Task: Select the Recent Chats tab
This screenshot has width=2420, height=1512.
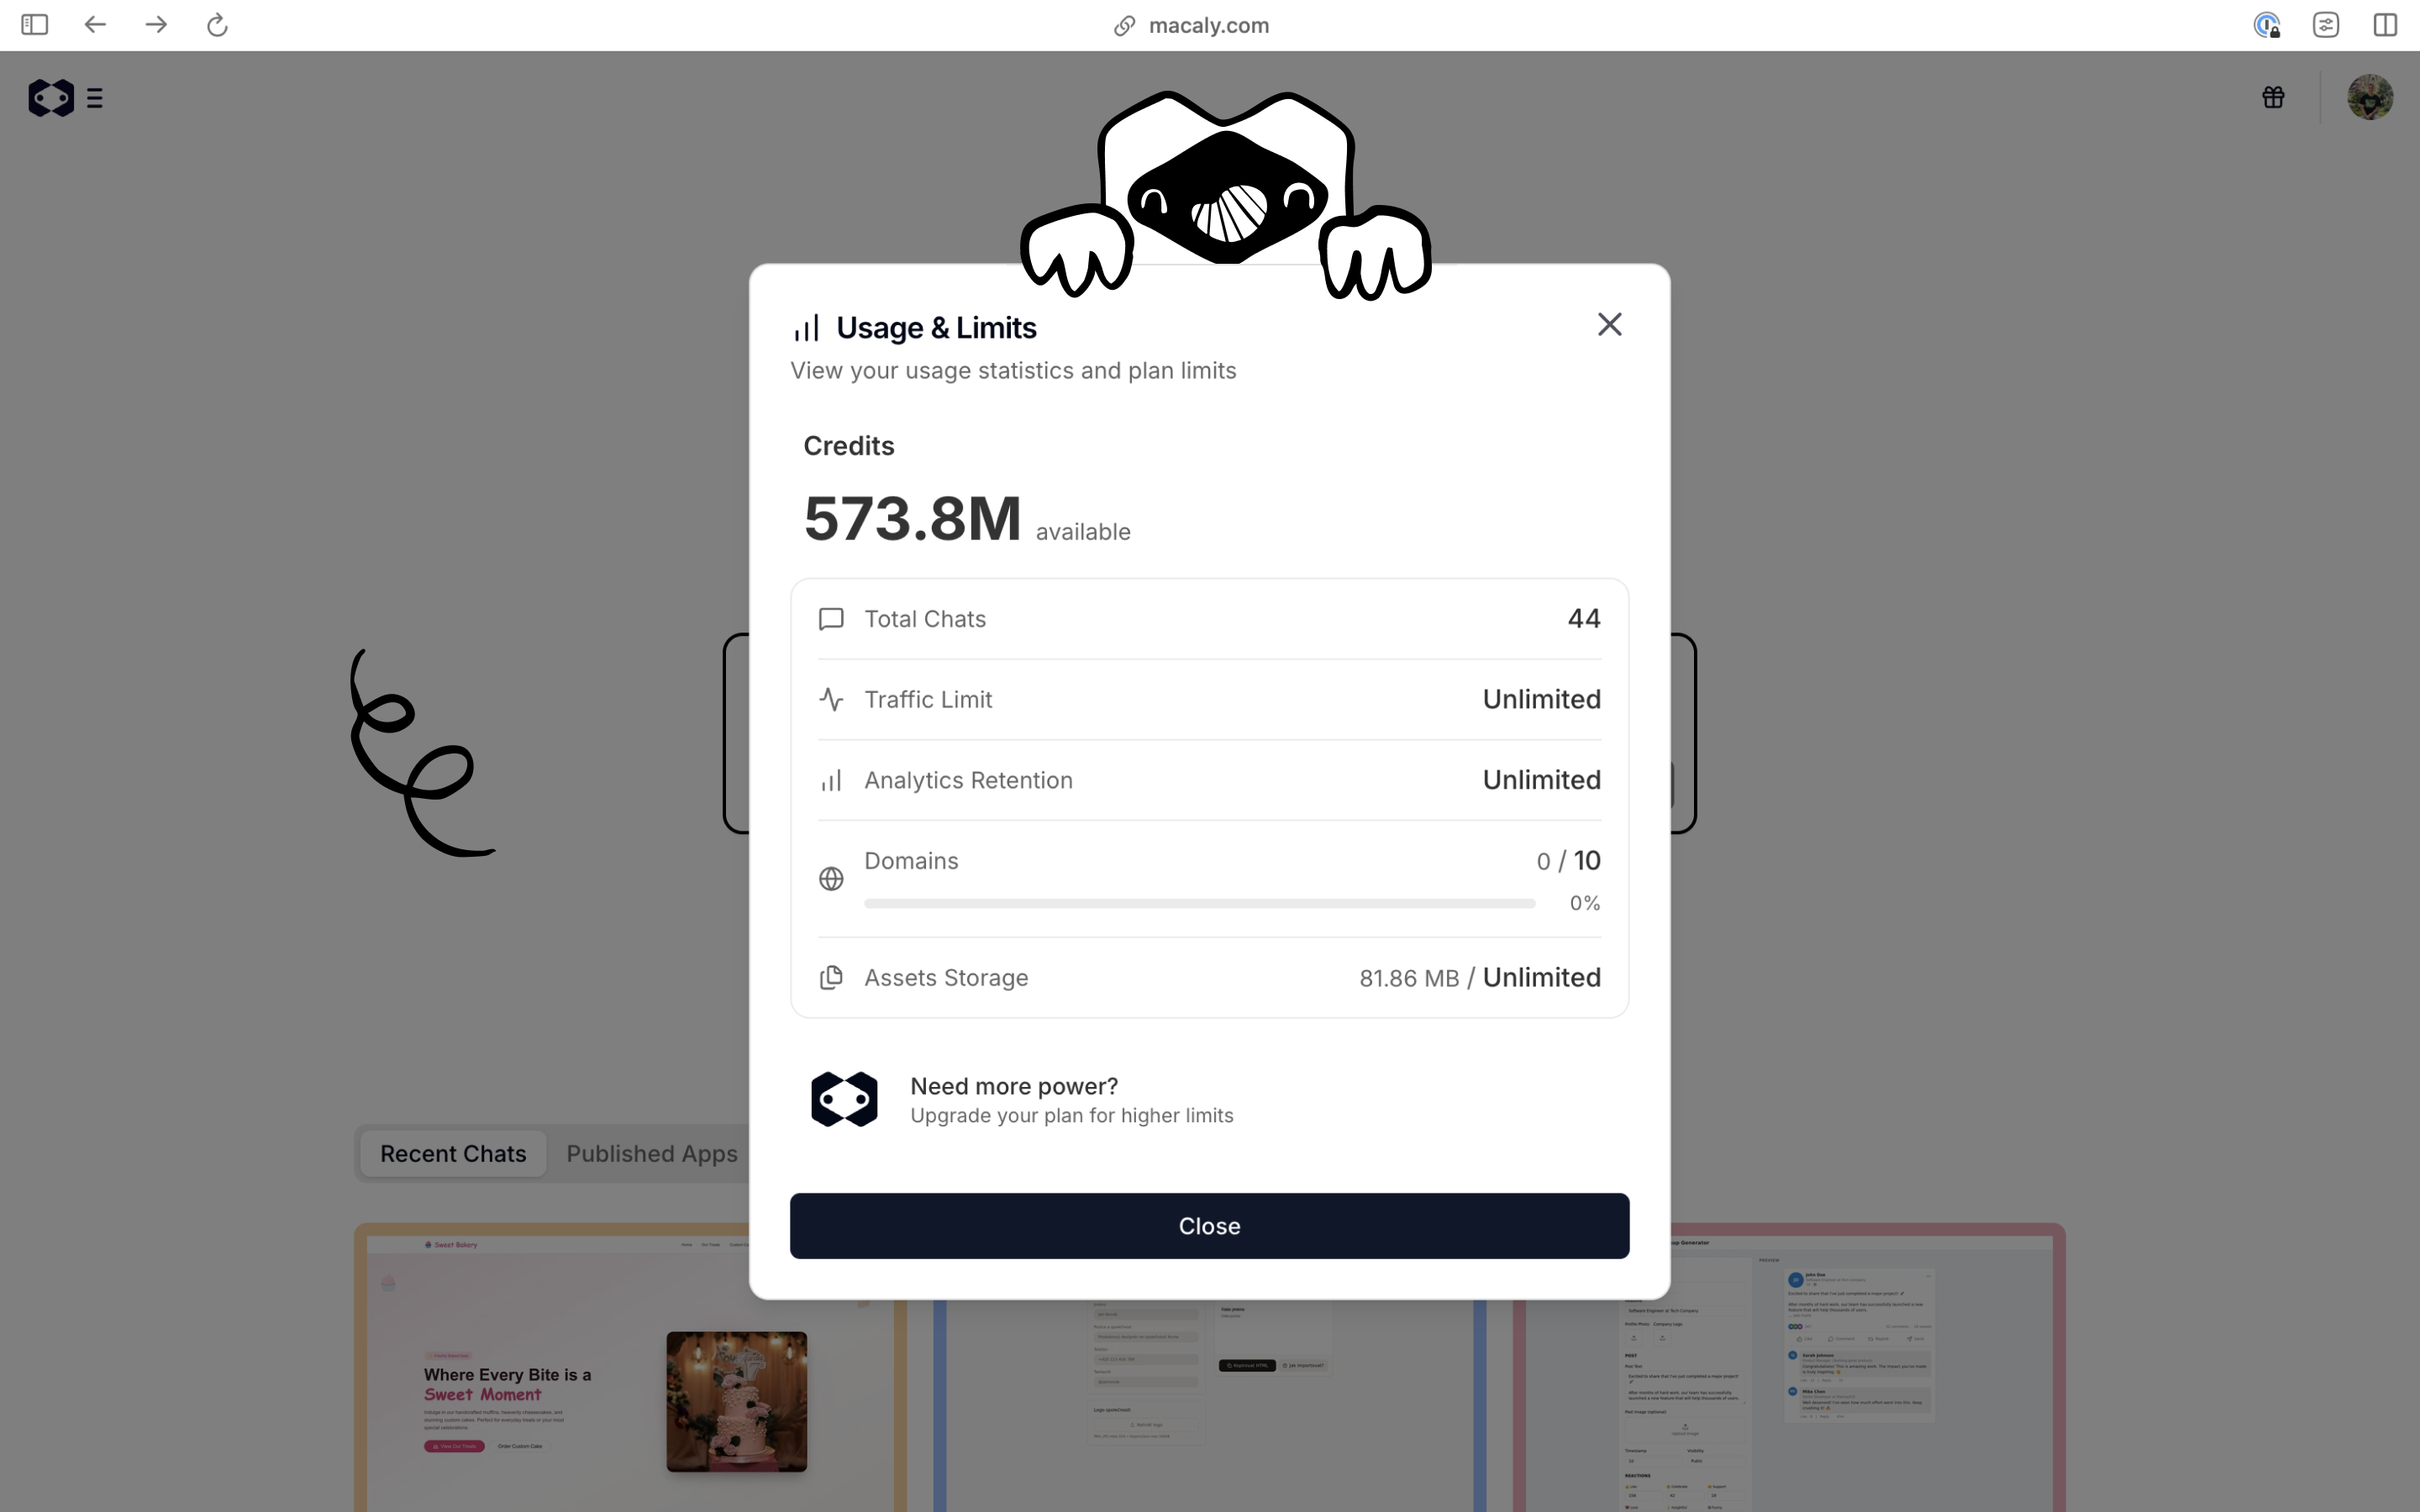Action: point(452,1153)
